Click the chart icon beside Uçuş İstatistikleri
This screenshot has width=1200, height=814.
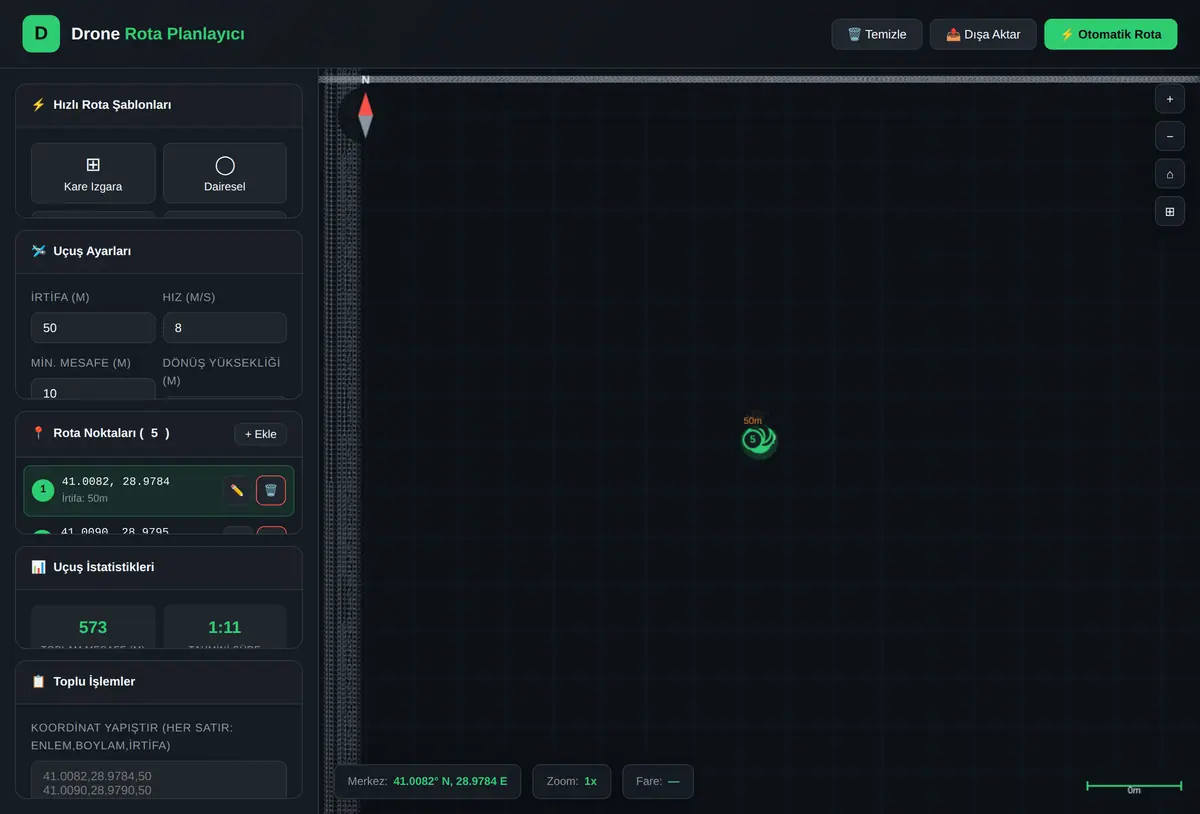point(38,567)
